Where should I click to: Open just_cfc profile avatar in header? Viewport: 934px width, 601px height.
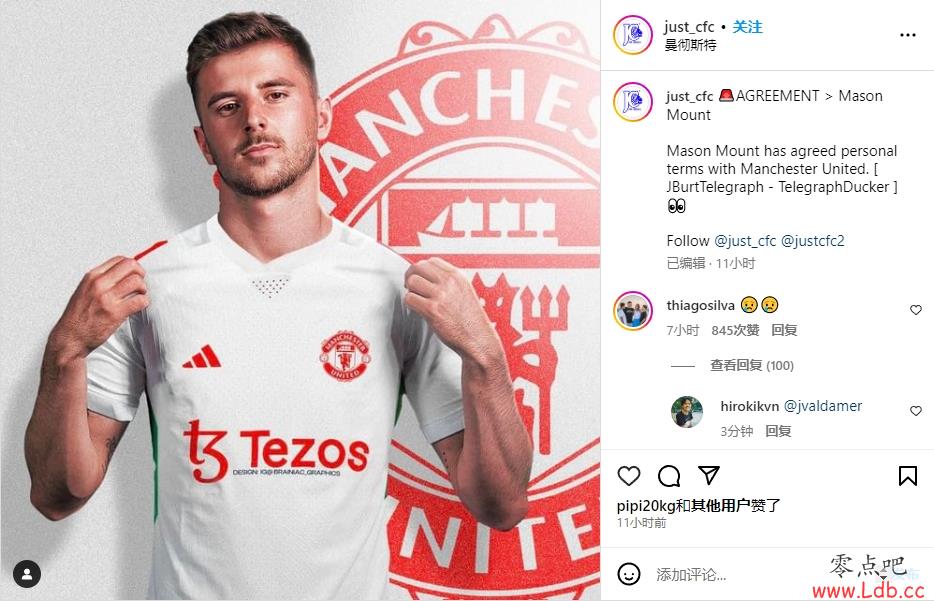coord(633,35)
